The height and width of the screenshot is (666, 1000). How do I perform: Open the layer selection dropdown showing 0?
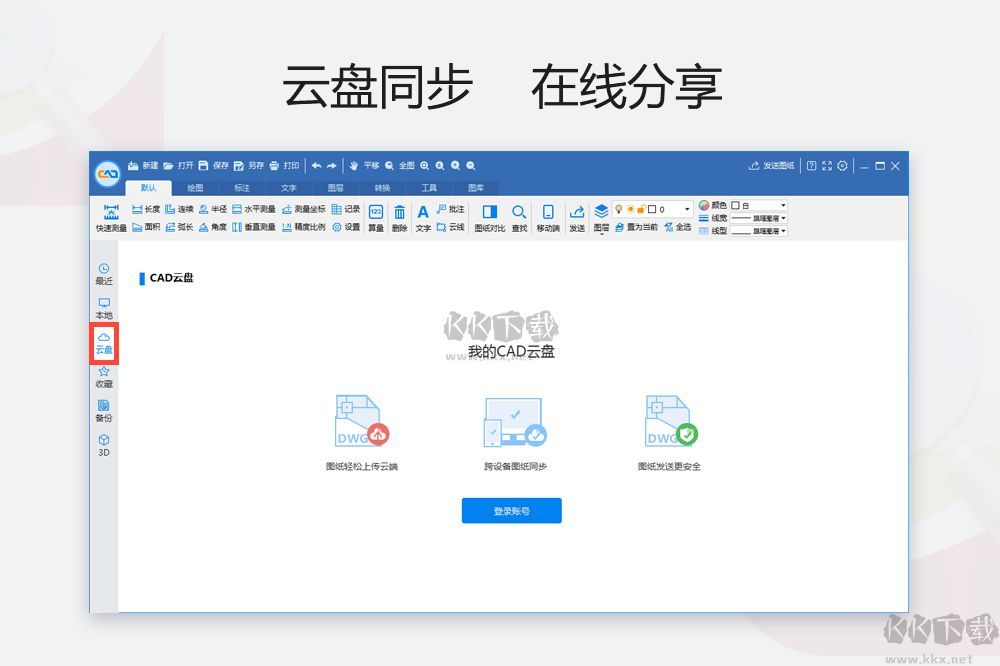tap(687, 208)
